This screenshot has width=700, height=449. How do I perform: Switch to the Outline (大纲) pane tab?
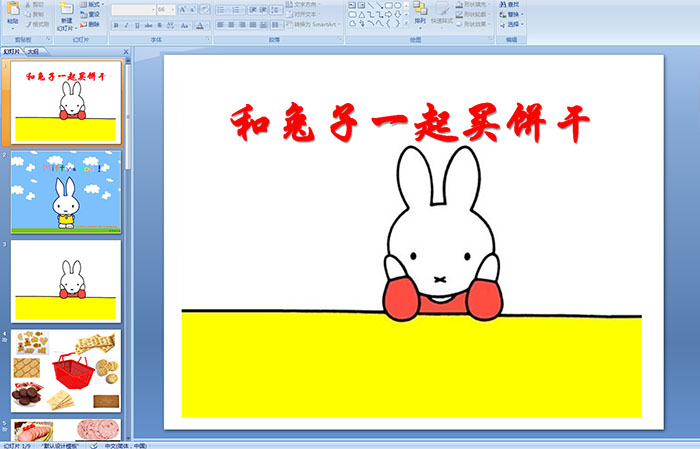point(33,52)
